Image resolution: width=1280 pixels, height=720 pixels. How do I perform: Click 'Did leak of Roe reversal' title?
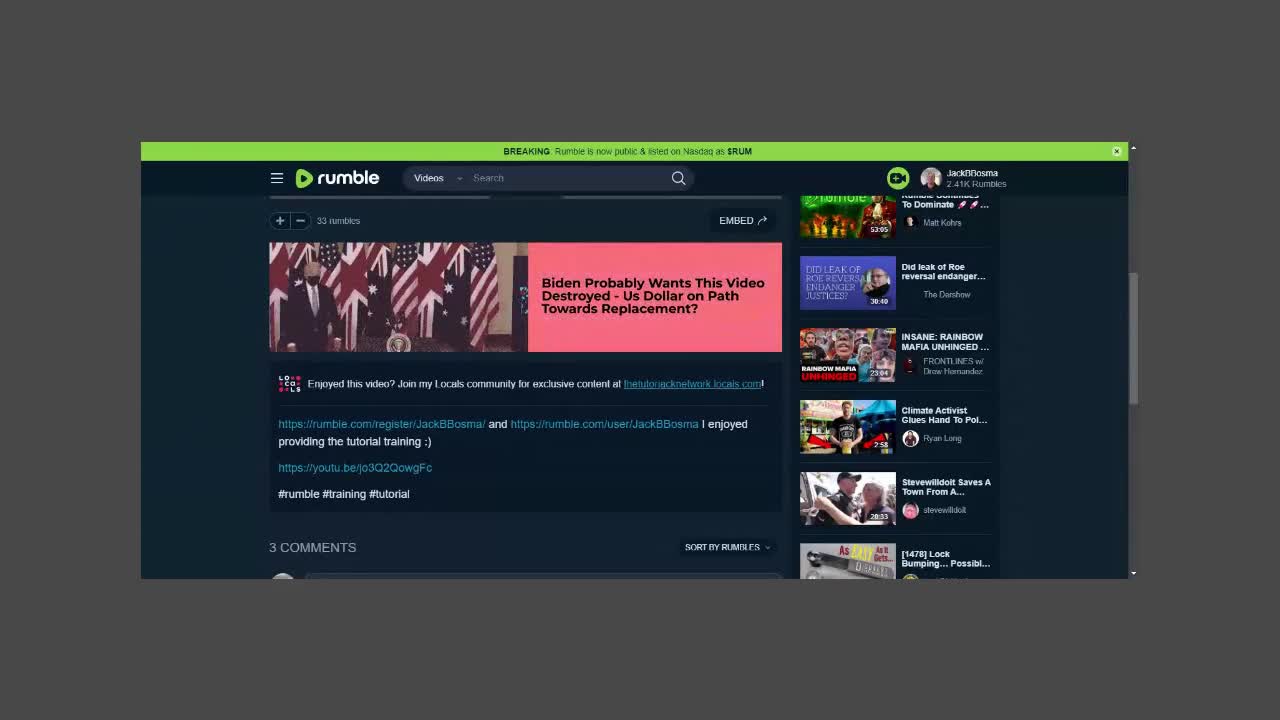[x=943, y=272]
